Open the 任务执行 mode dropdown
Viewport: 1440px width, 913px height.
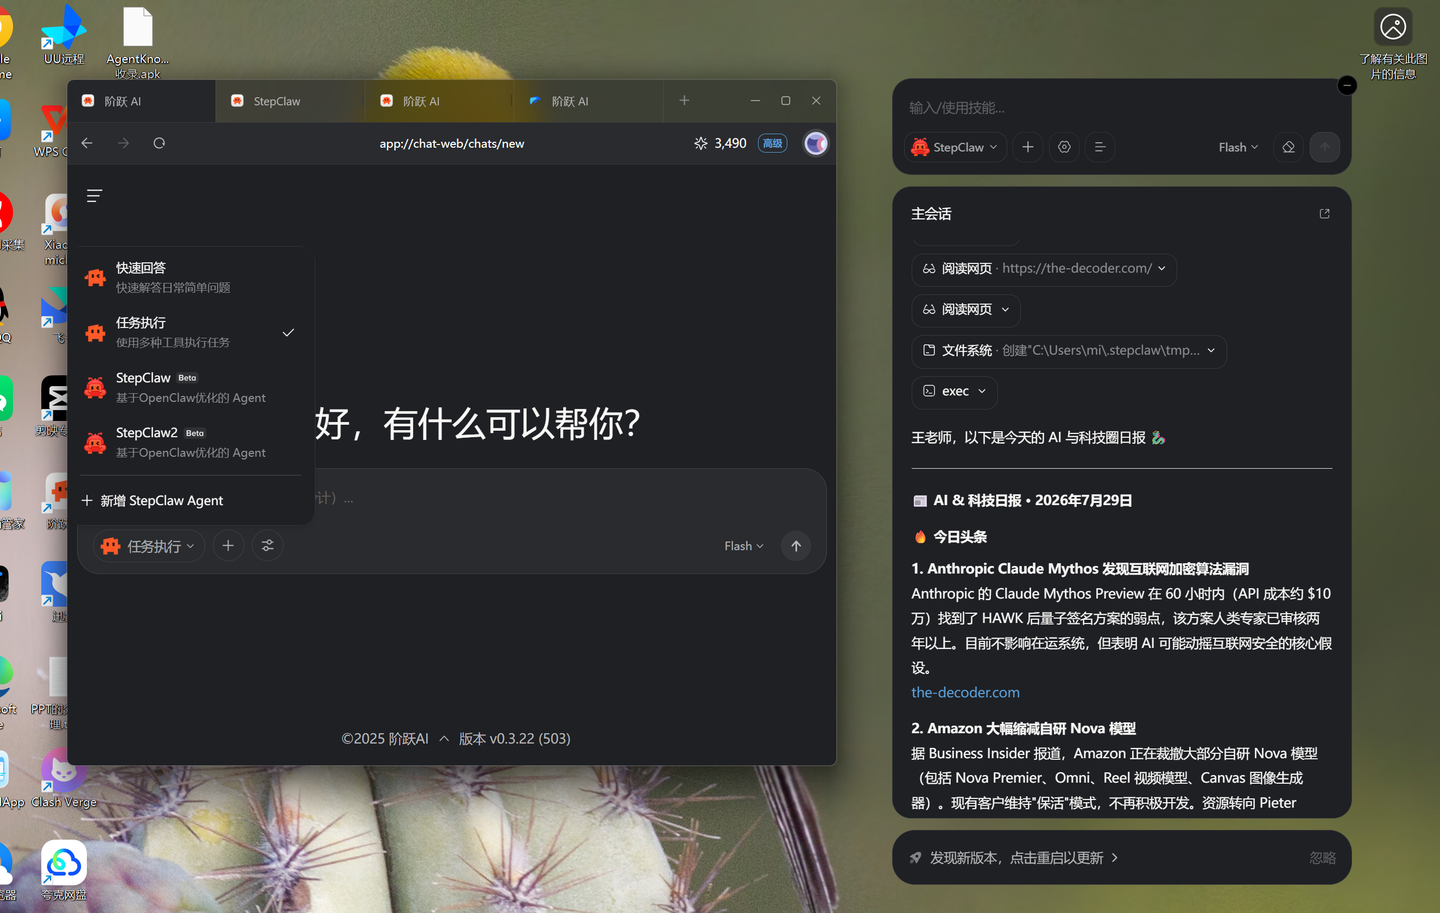click(x=149, y=546)
